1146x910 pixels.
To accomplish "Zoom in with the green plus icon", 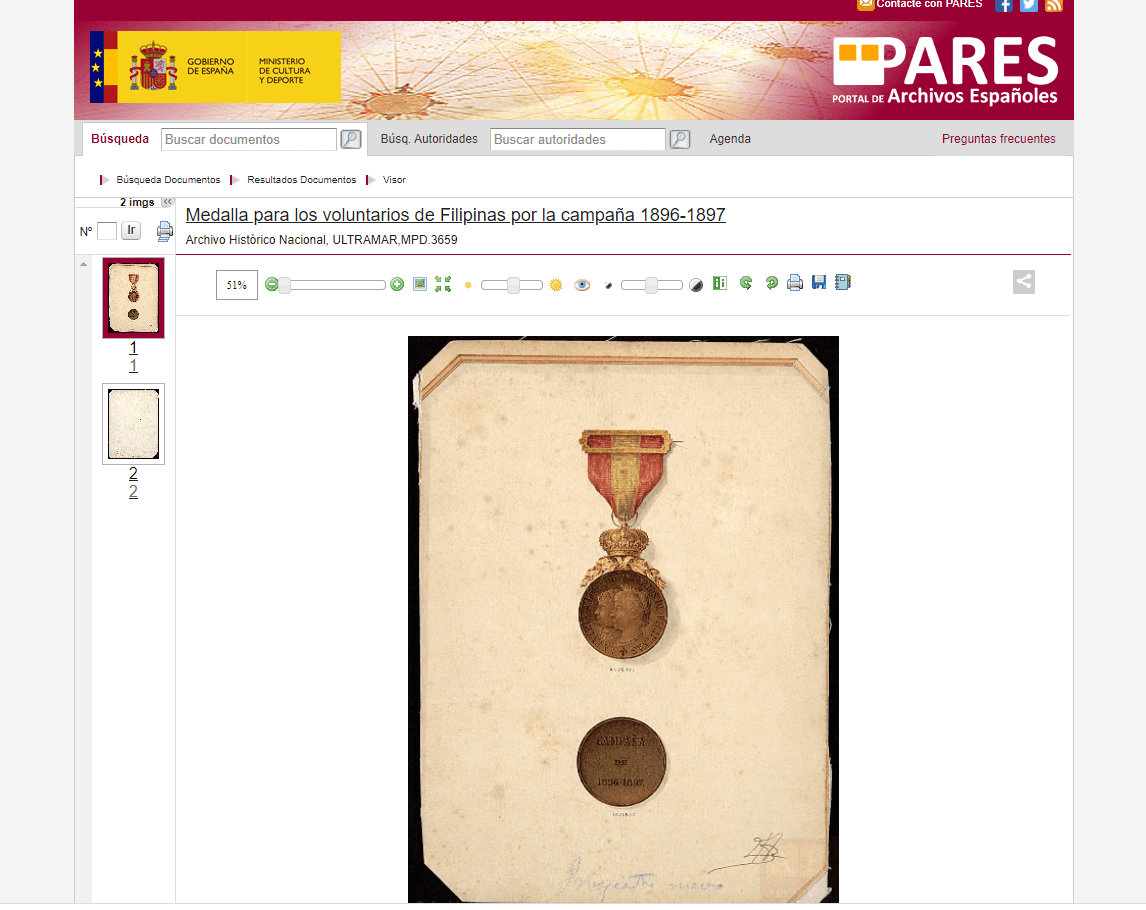I will [x=397, y=285].
